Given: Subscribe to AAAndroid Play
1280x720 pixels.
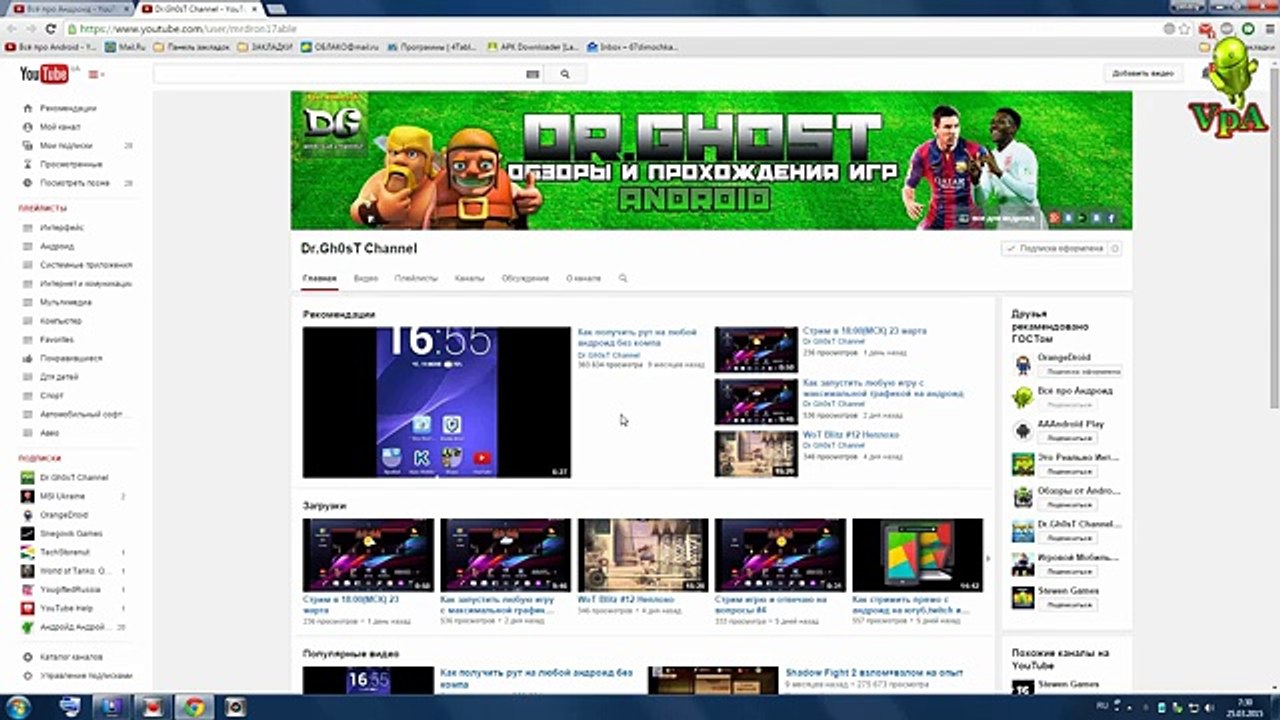Looking at the screenshot, I should (x=1067, y=438).
